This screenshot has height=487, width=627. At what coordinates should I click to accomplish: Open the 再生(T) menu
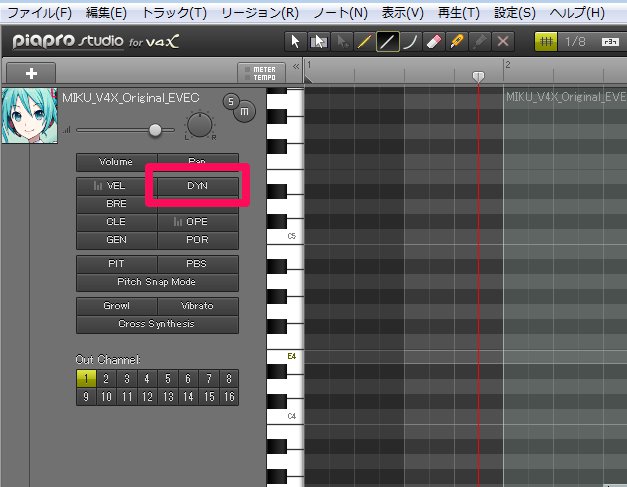click(x=458, y=13)
